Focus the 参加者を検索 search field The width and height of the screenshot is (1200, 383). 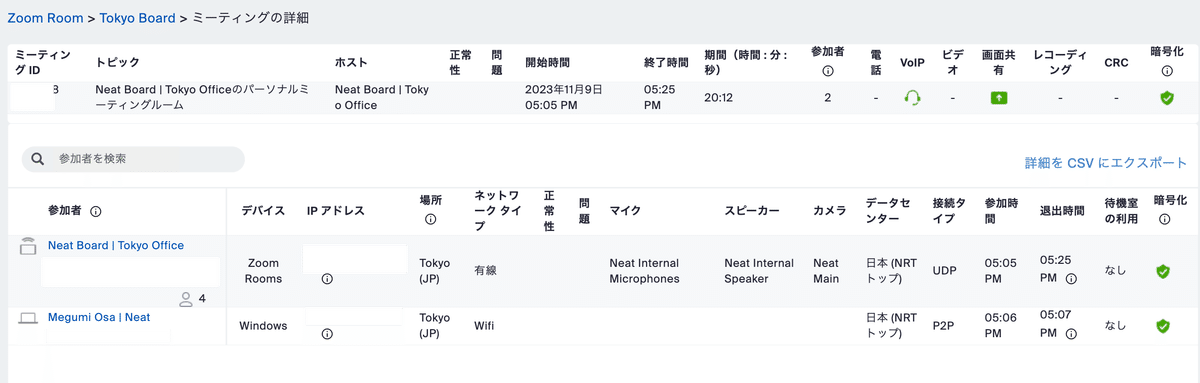point(133,159)
